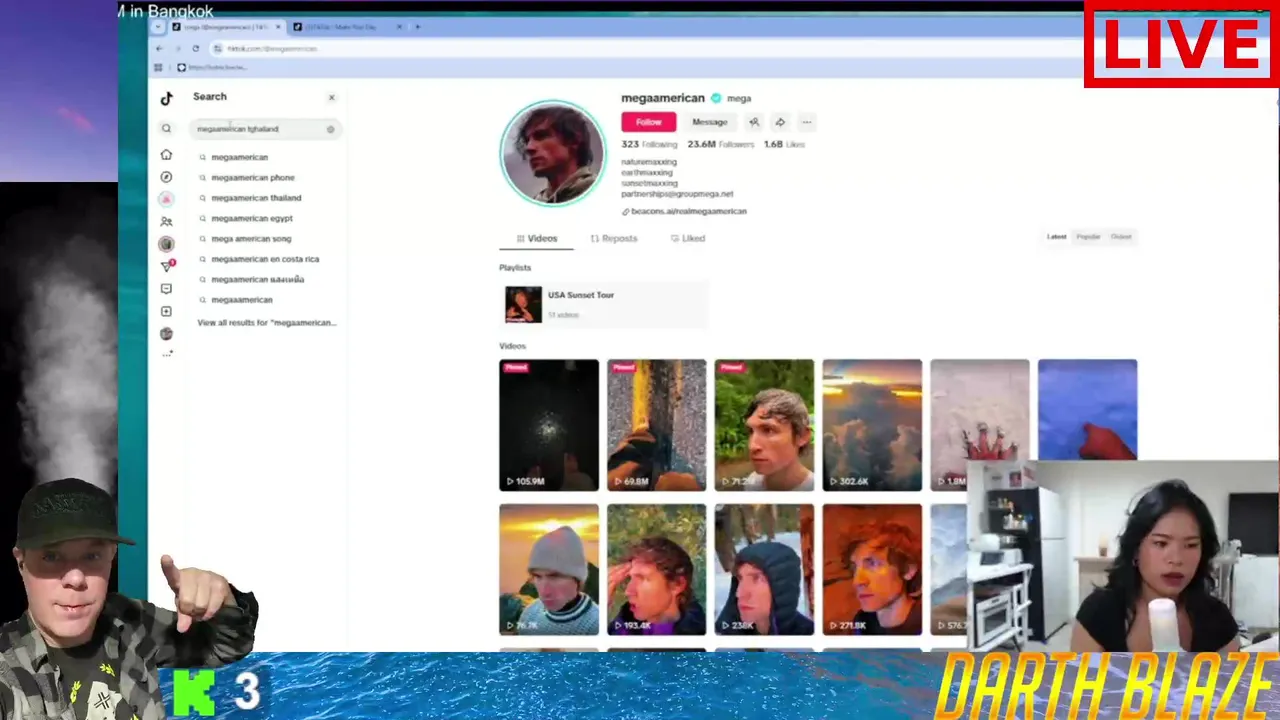Click the megaamerican profile picture
Image resolution: width=1280 pixels, height=720 pixels.
pos(553,153)
